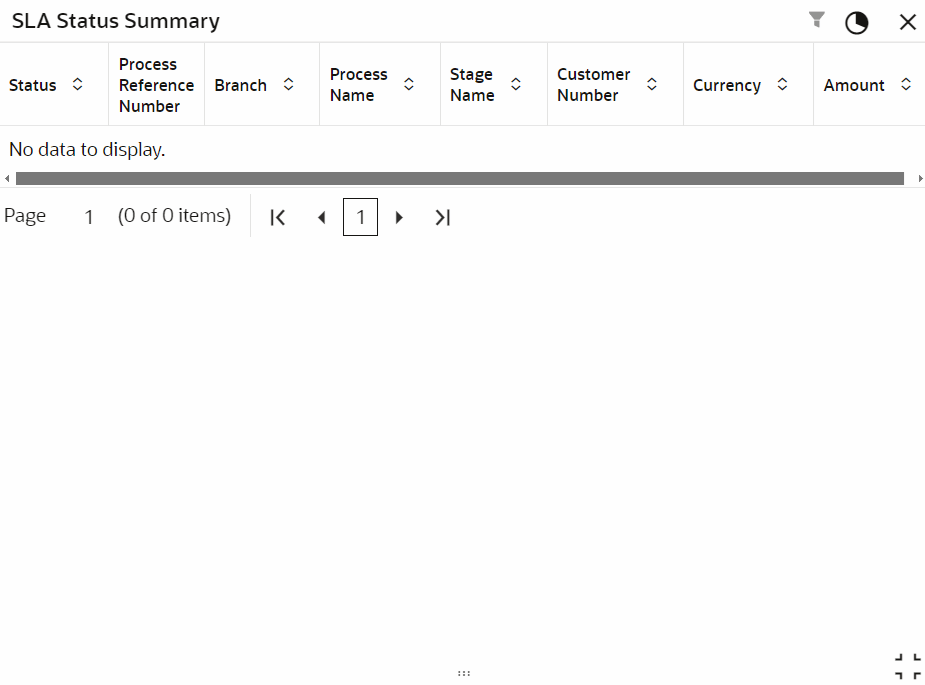This screenshot has width=925, height=685.
Task: Click the current page input field
Action: tap(88, 217)
